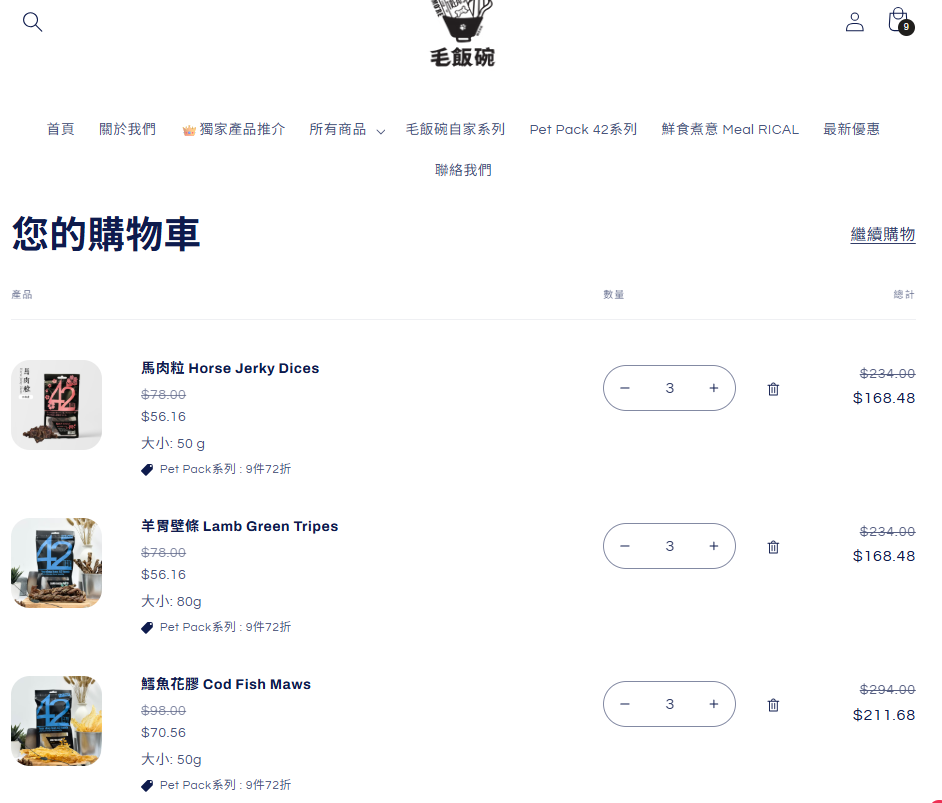Open the shopping cart bag icon
This screenshot has width=942, height=803.
tap(900, 22)
